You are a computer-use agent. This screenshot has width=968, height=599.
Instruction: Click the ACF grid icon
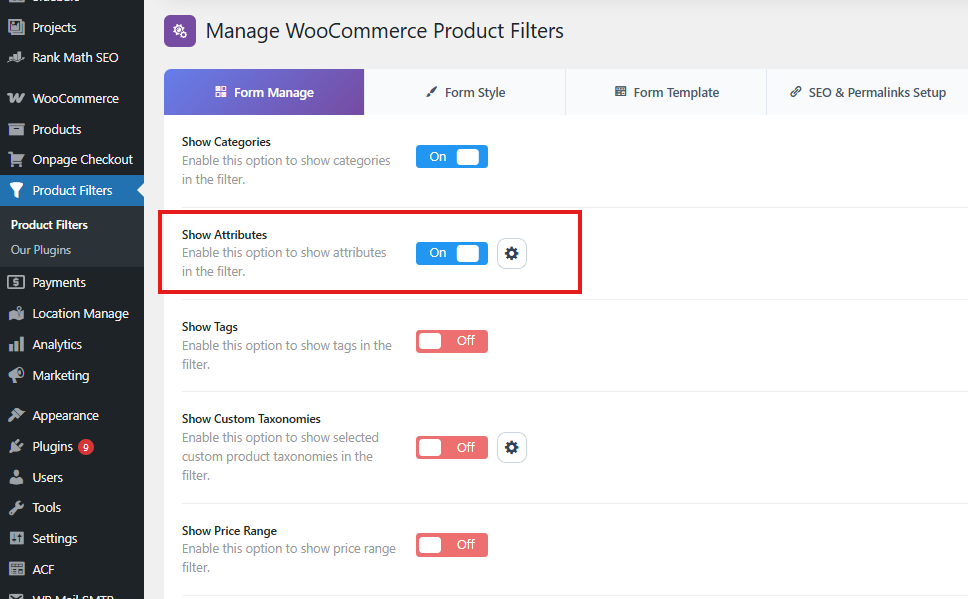pyautogui.click(x=17, y=569)
